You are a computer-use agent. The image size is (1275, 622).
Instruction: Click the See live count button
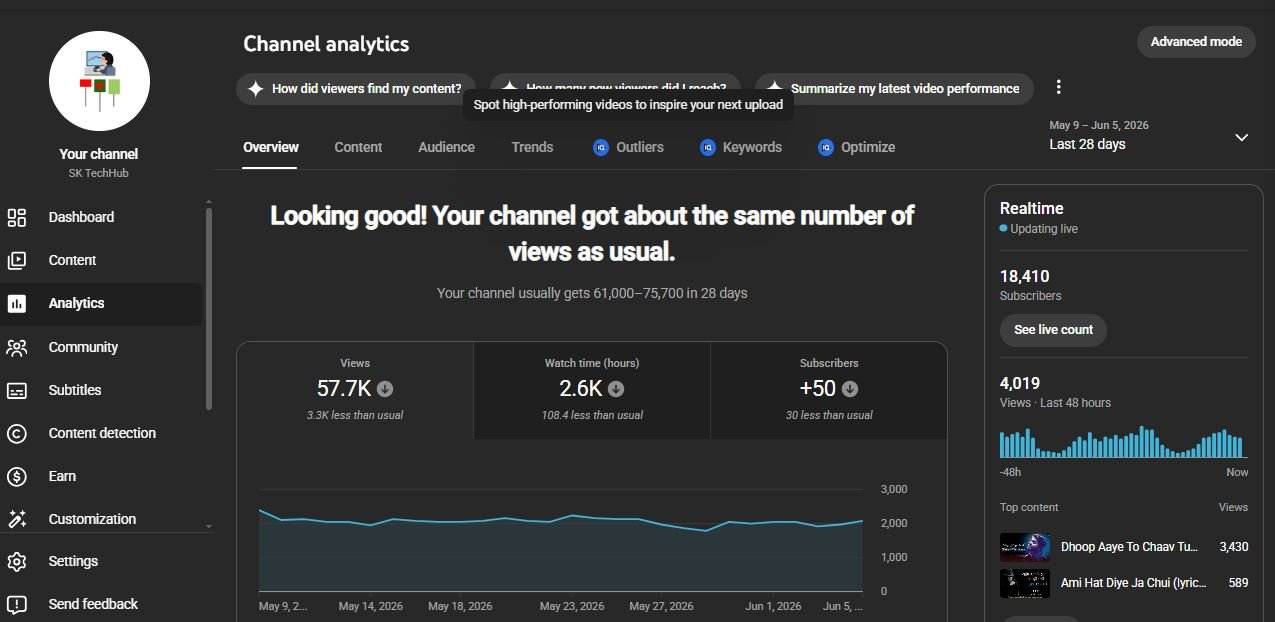[1053, 330]
